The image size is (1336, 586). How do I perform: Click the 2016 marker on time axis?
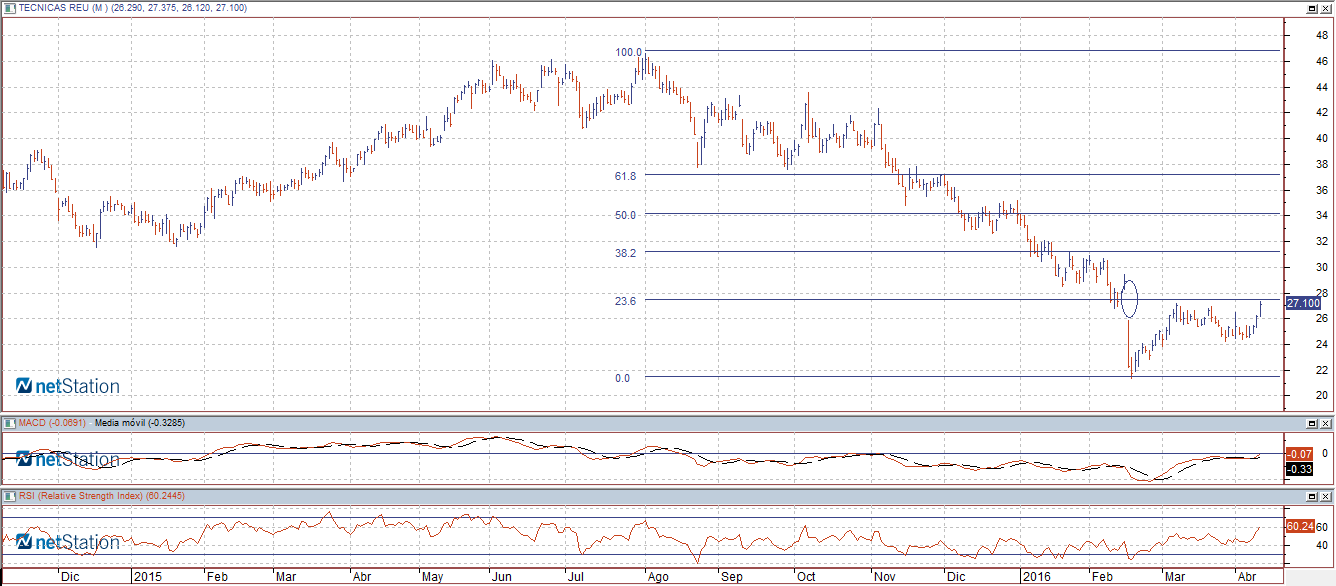tap(1035, 577)
